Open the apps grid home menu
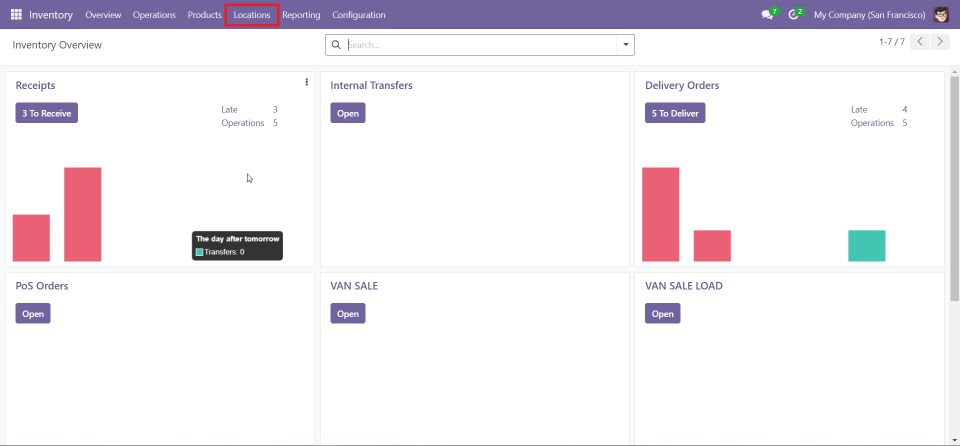 coord(16,15)
